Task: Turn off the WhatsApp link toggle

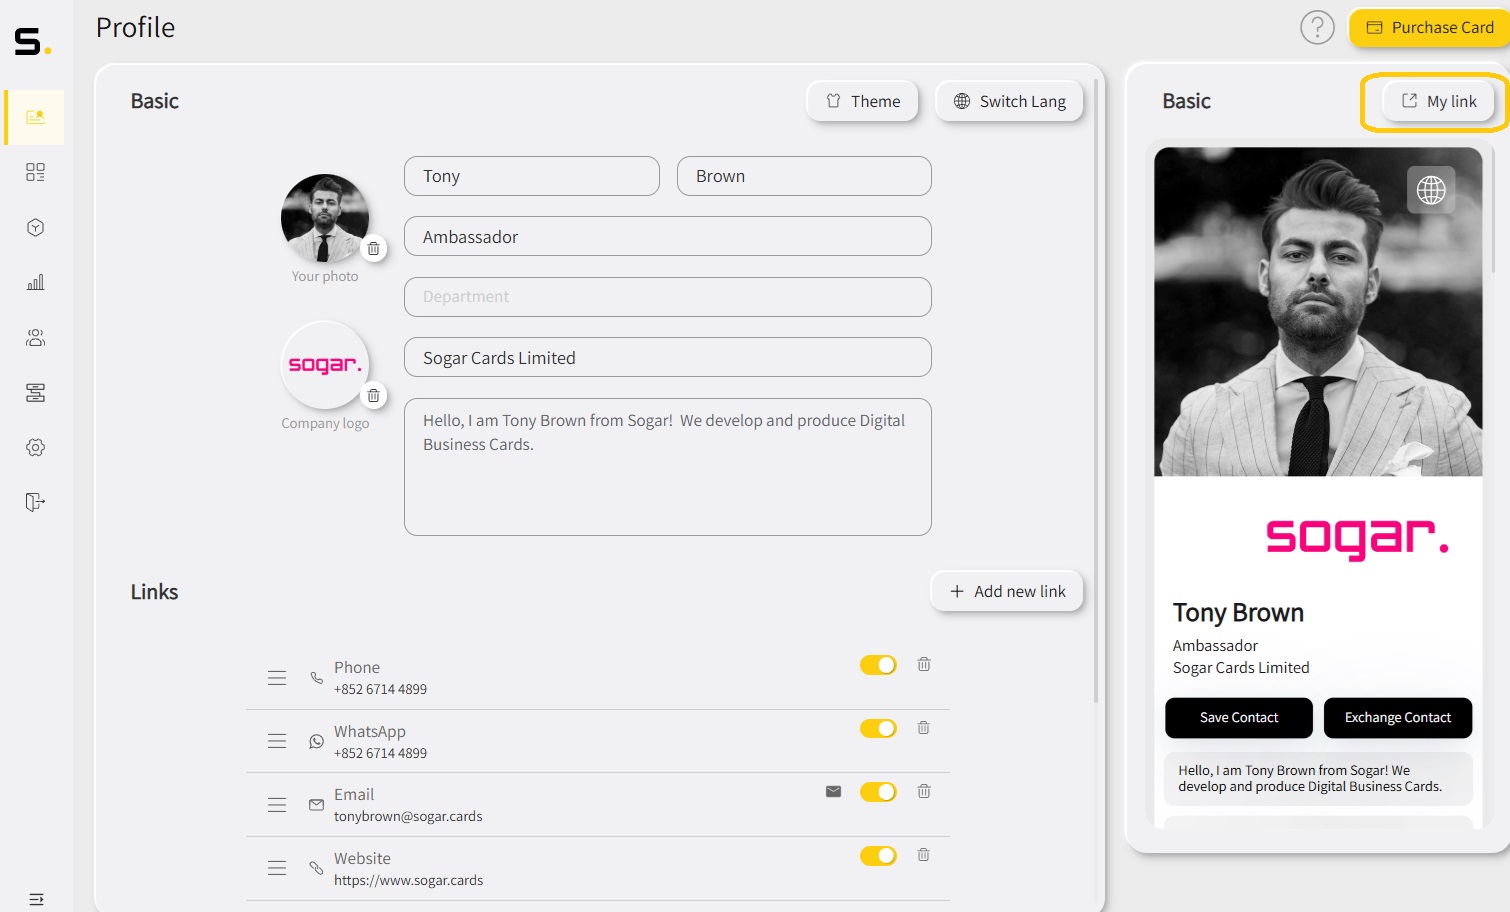Action: [x=878, y=729]
